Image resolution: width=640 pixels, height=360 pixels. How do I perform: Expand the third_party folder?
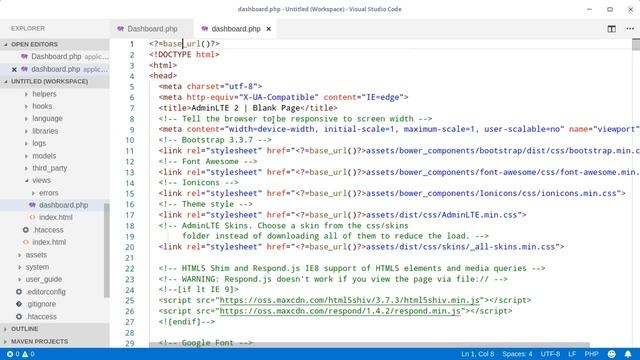tap(49, 168)
